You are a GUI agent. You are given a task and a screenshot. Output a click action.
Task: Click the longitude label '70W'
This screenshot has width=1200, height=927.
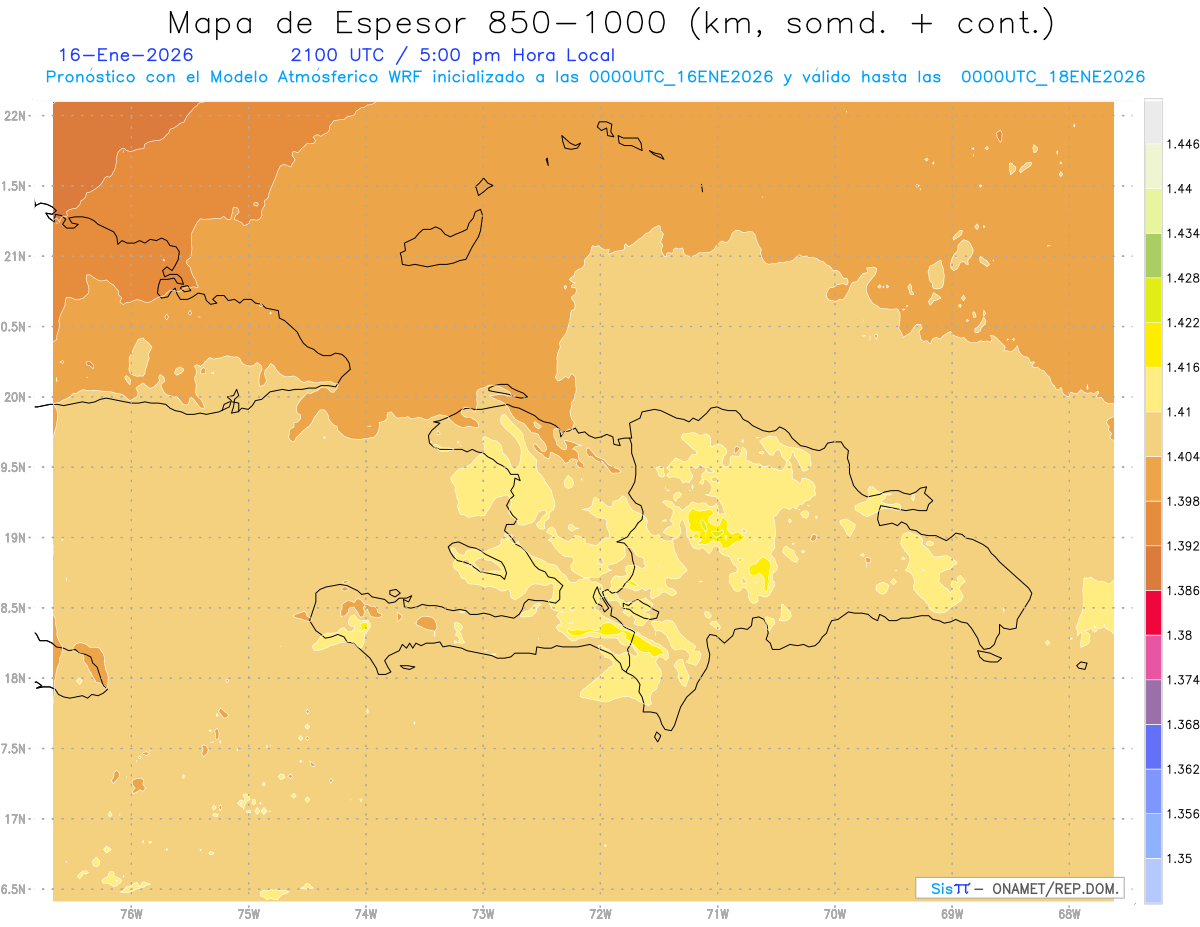[x=835, y=914]
